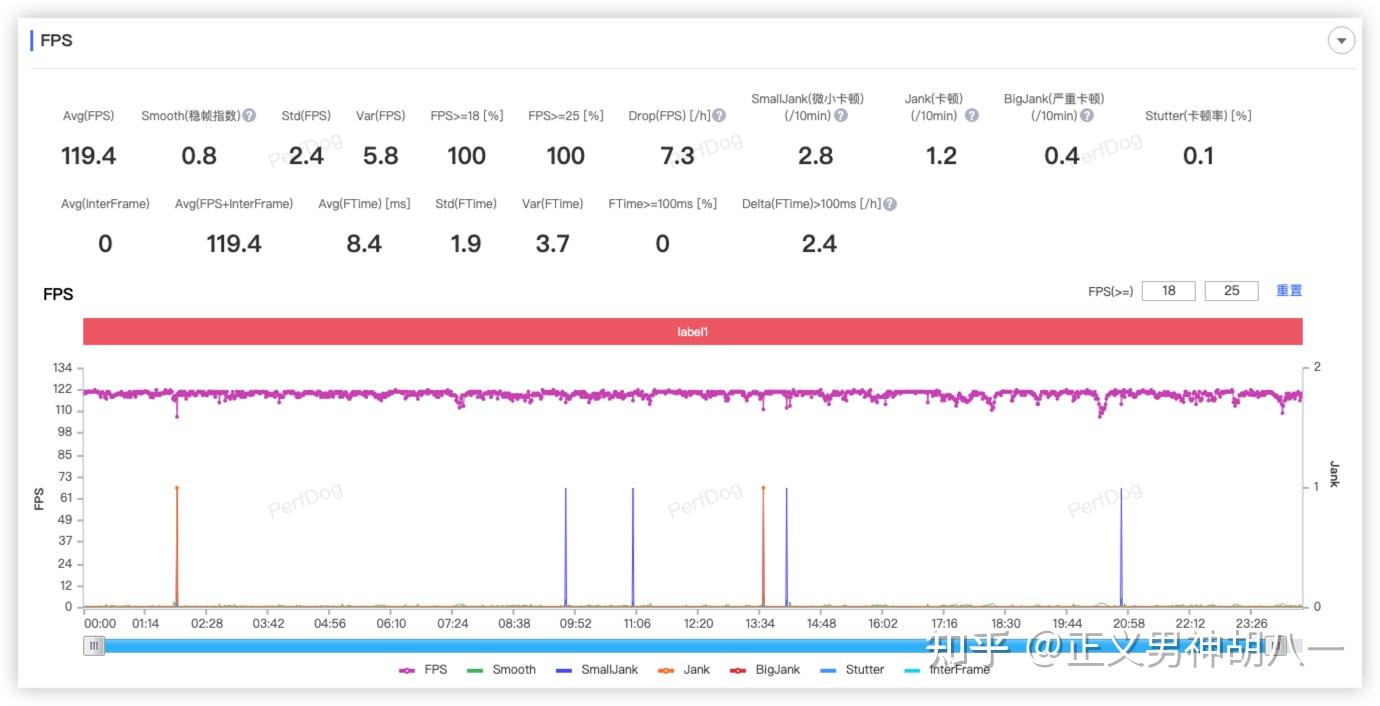Viewport: 1380px width, 706px height.
Task: Collapse the FPS panel with the arrow button
Action: click(1340, 41)
